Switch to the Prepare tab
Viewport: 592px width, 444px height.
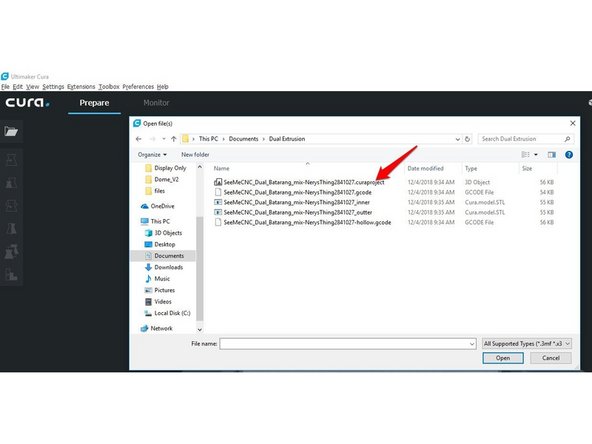tap(94, 103)
